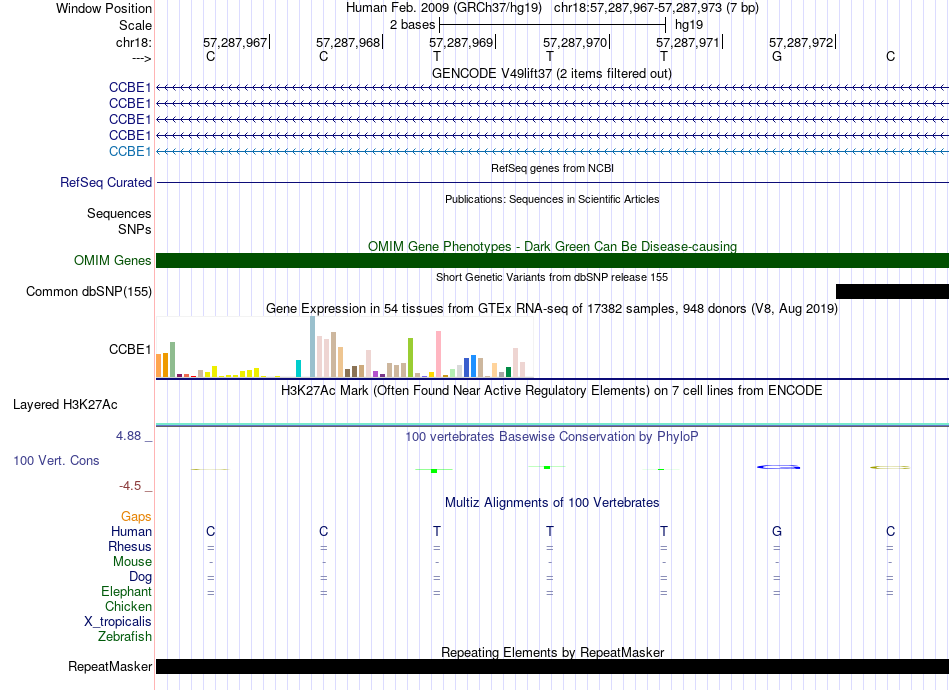The width and height of the screenshot is (950, 690).
Task: Click the Mouse species label
Action: point(132,562)
